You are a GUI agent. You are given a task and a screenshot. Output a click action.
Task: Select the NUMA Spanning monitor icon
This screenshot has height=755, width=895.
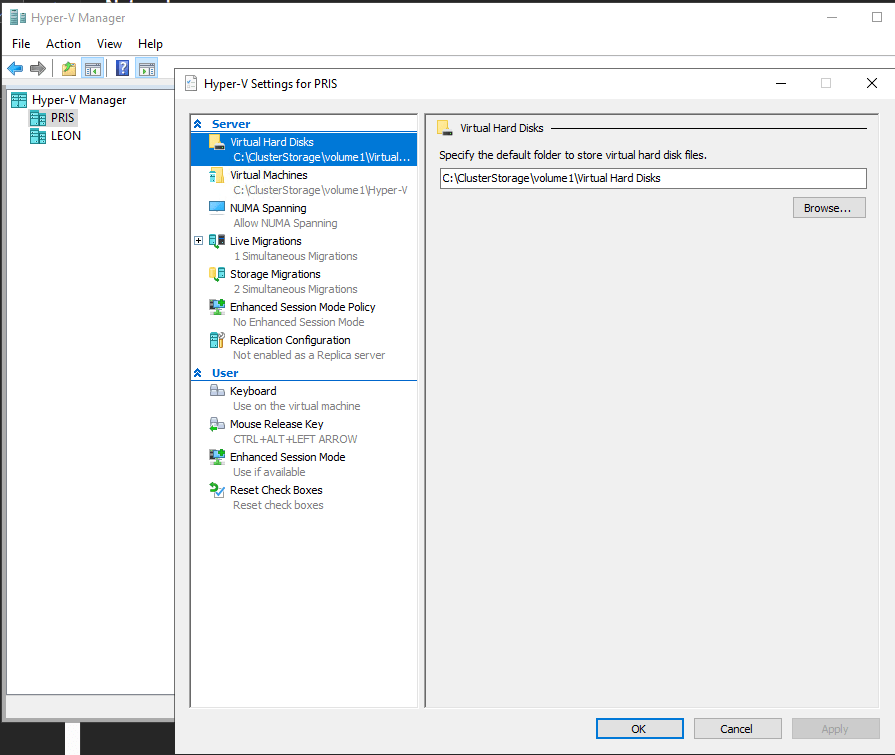(217, 208)
